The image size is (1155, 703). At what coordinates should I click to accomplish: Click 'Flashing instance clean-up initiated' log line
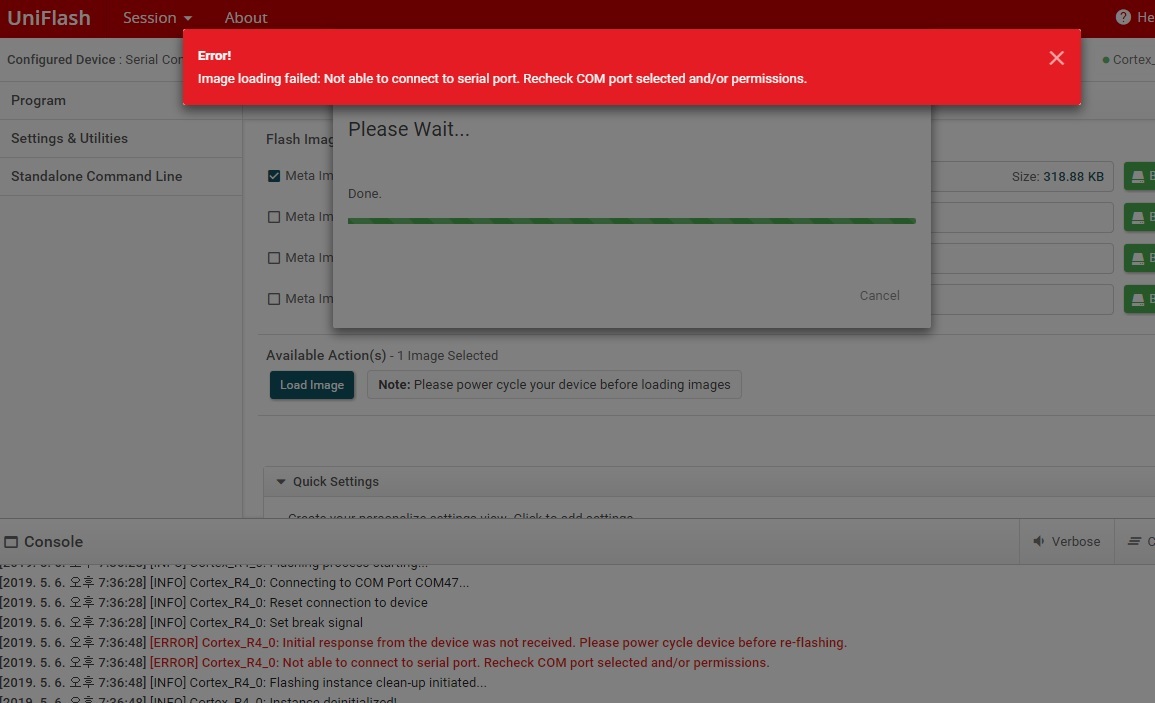click(x=243, y=682)
